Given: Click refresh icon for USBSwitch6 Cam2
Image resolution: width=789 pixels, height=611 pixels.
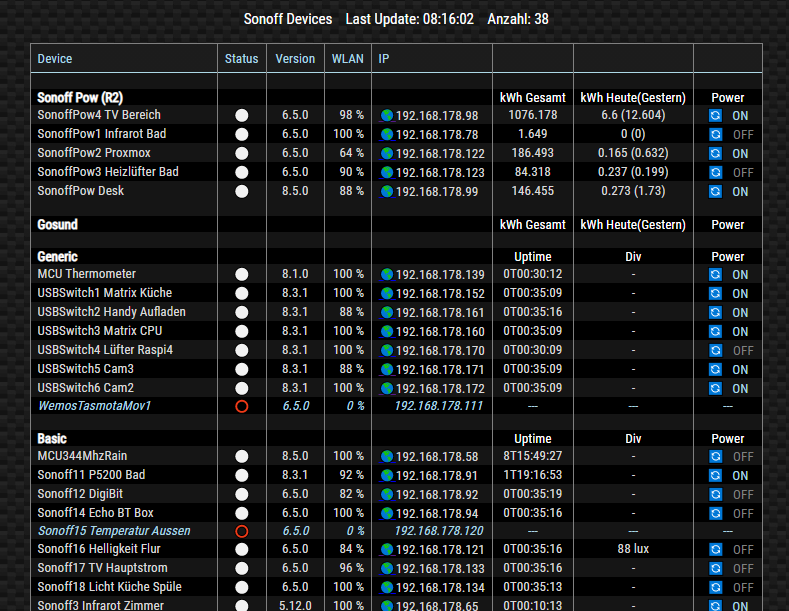Looking at the screenshot, I should pos(716,389).
